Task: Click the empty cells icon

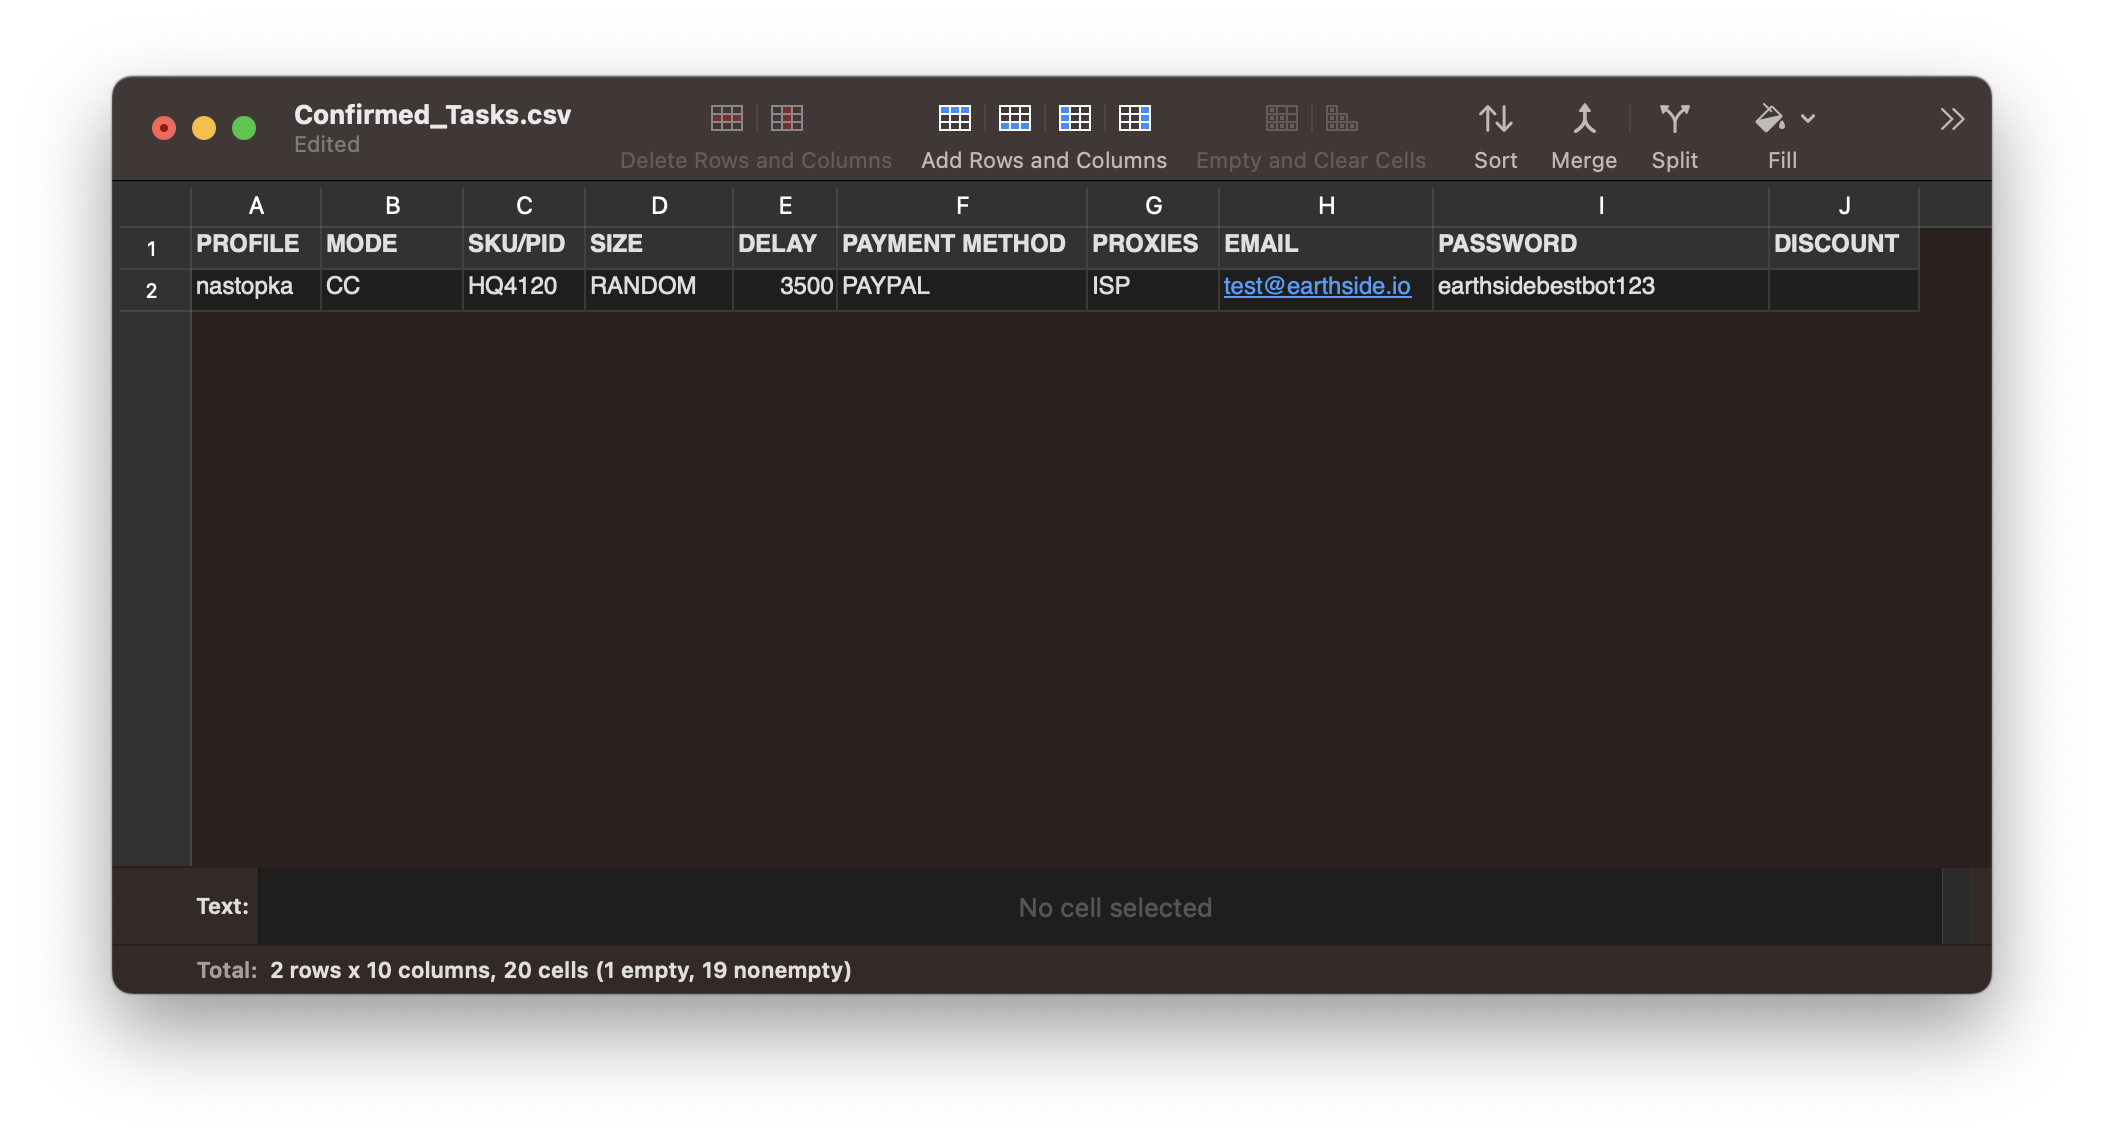Action: tap(1281, 118)
